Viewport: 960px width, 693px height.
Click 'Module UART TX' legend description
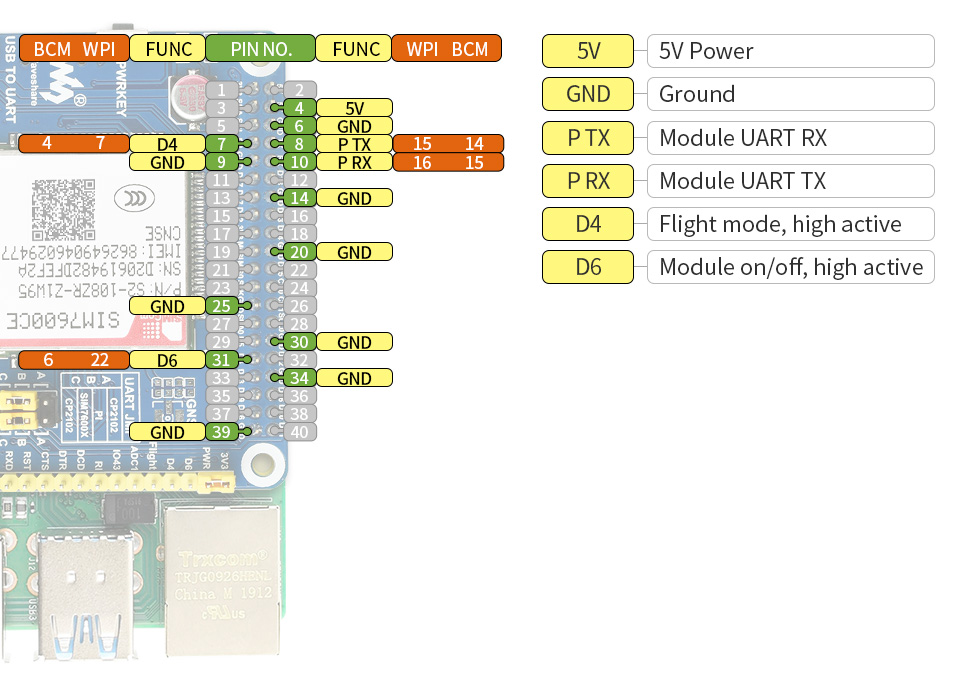point(790,181)
